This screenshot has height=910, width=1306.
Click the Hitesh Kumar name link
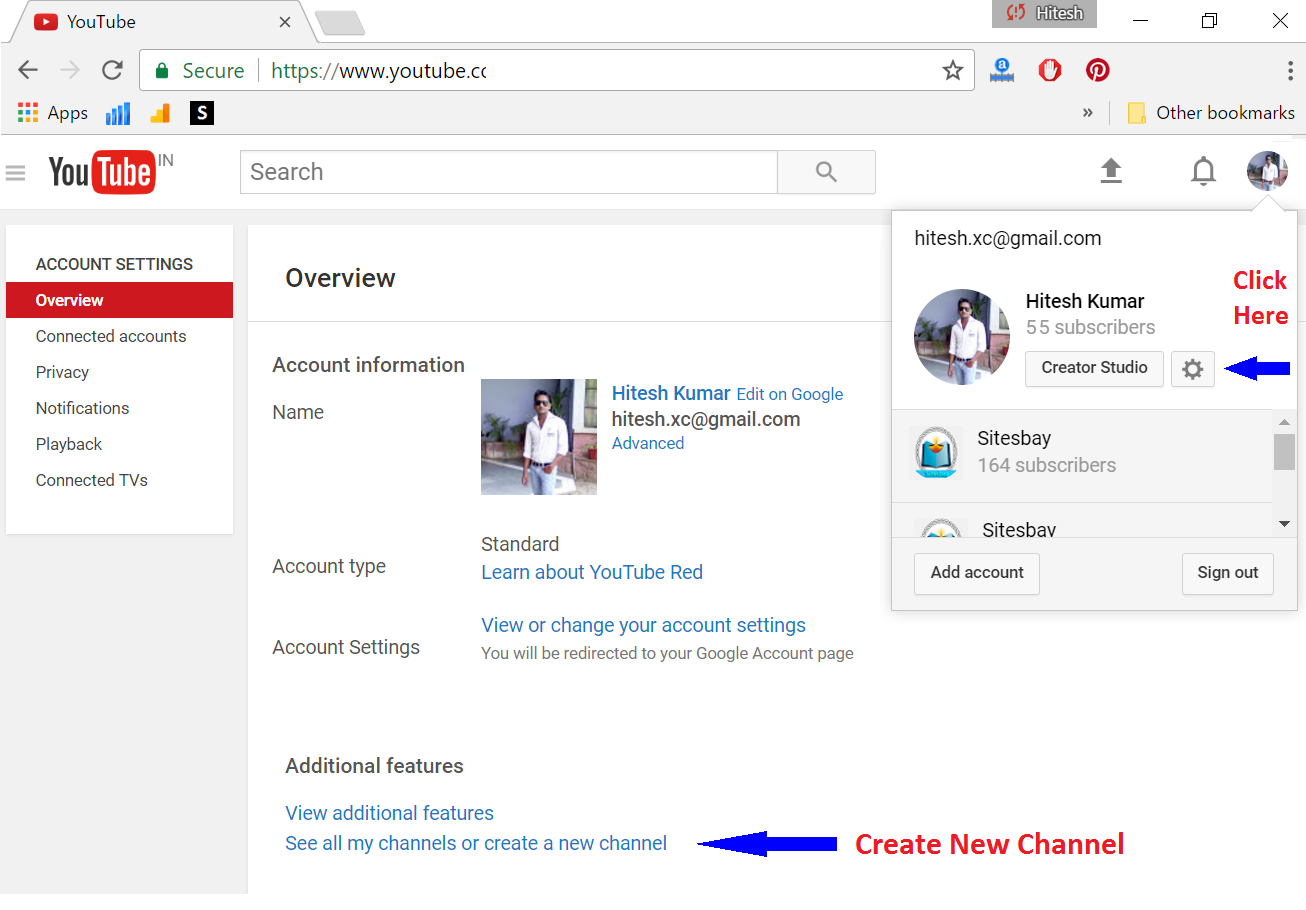(x=671, y=393)
